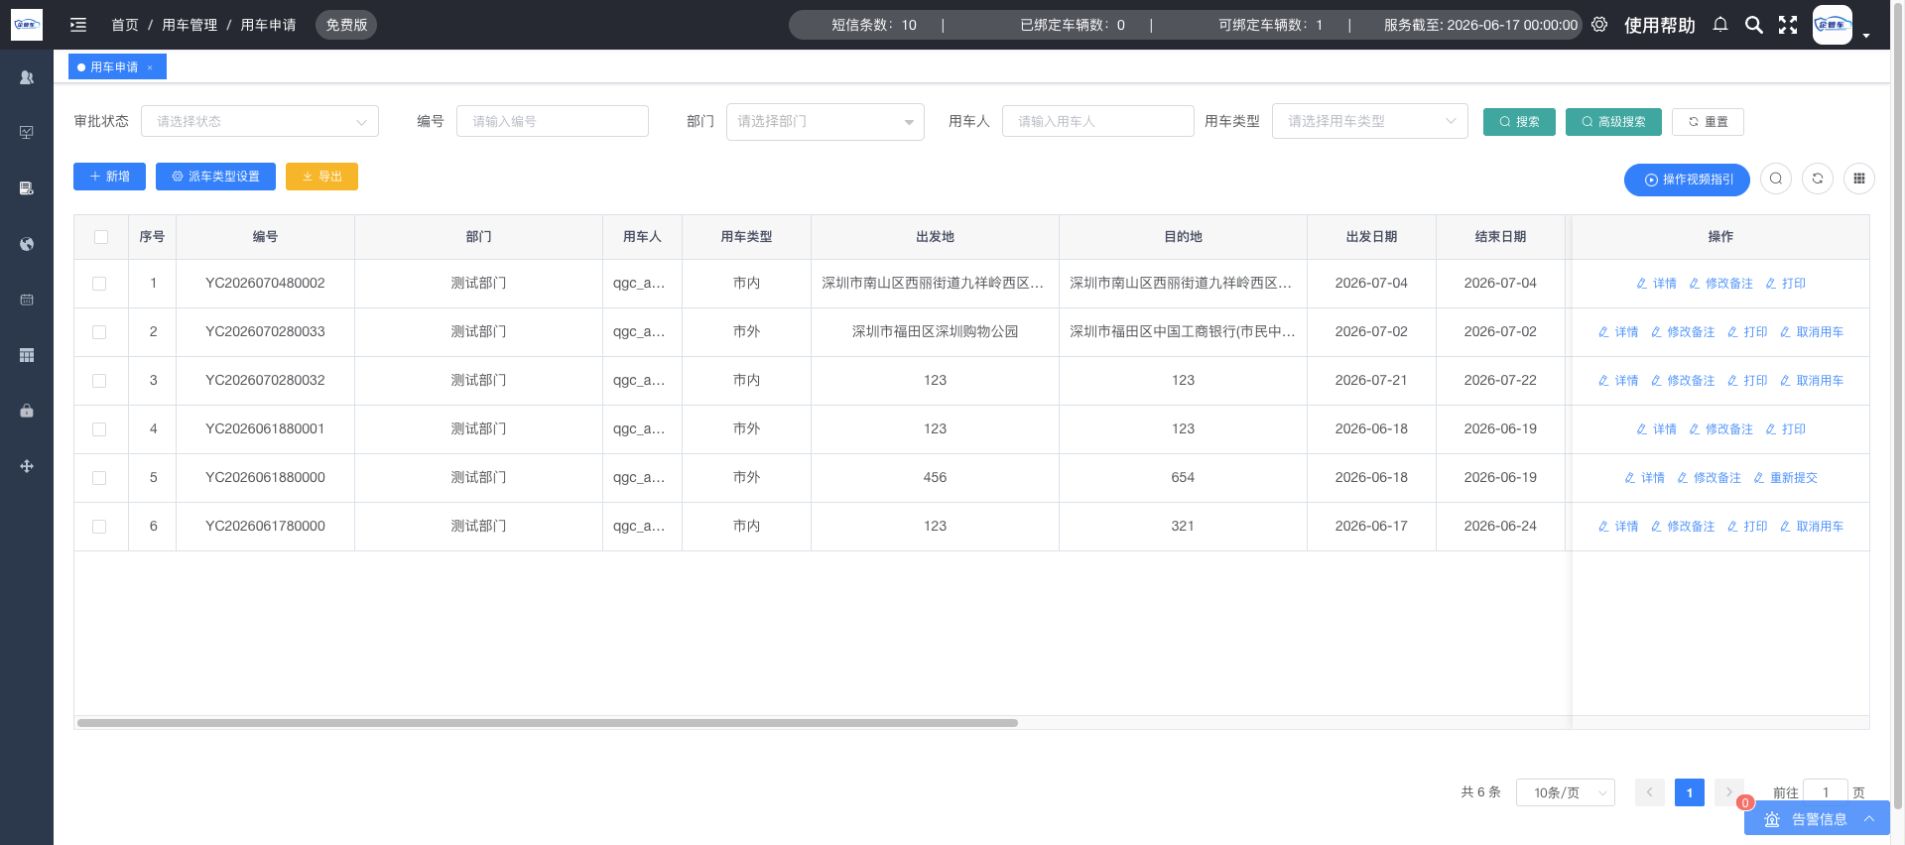Open the monitor icon in sidebar

pos(27,132)
